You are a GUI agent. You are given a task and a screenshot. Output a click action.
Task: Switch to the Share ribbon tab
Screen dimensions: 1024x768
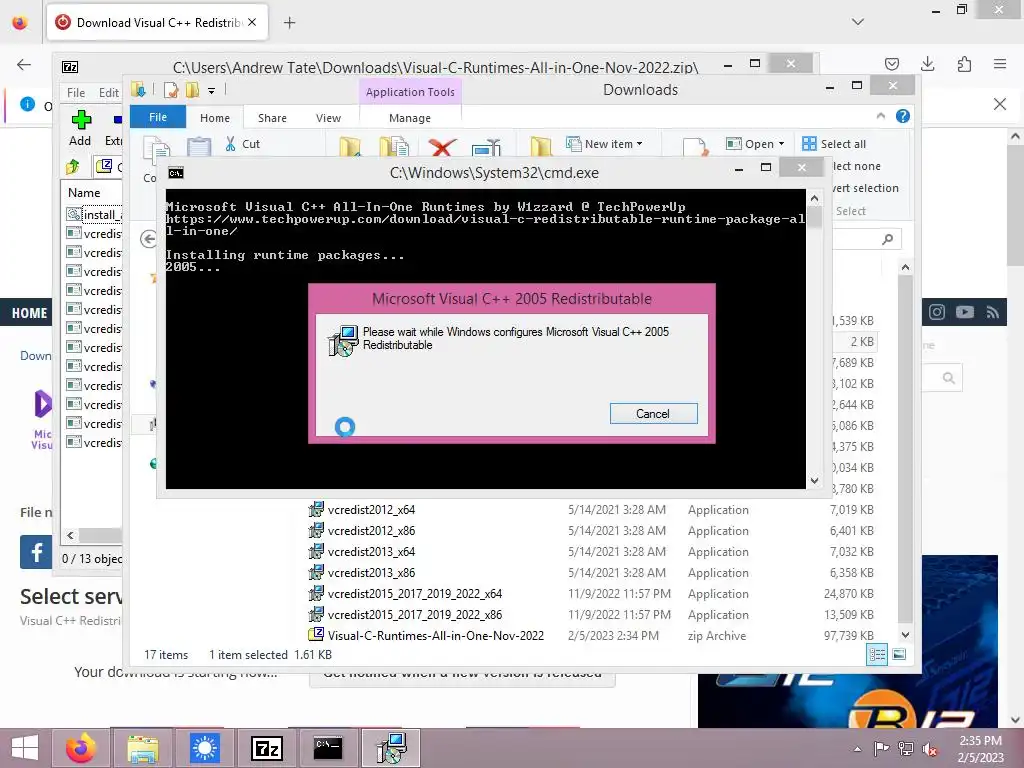(x=272, y=118)
